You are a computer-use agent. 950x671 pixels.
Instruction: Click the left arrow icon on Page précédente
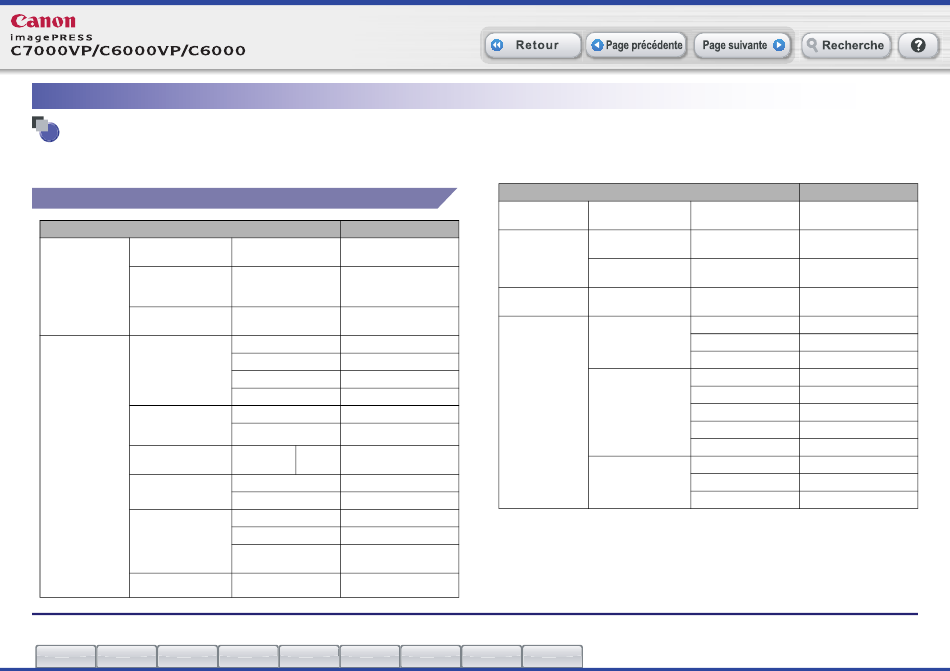click(596, 46)
